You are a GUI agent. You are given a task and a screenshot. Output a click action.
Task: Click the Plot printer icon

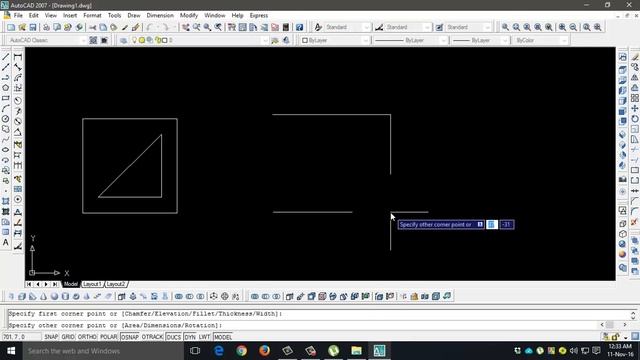coord(46,27)
